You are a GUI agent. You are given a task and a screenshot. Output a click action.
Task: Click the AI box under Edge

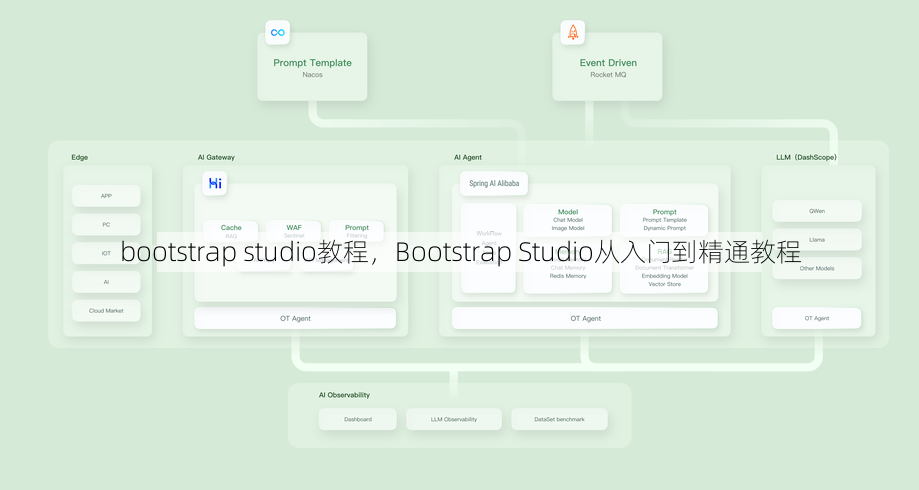106,282
